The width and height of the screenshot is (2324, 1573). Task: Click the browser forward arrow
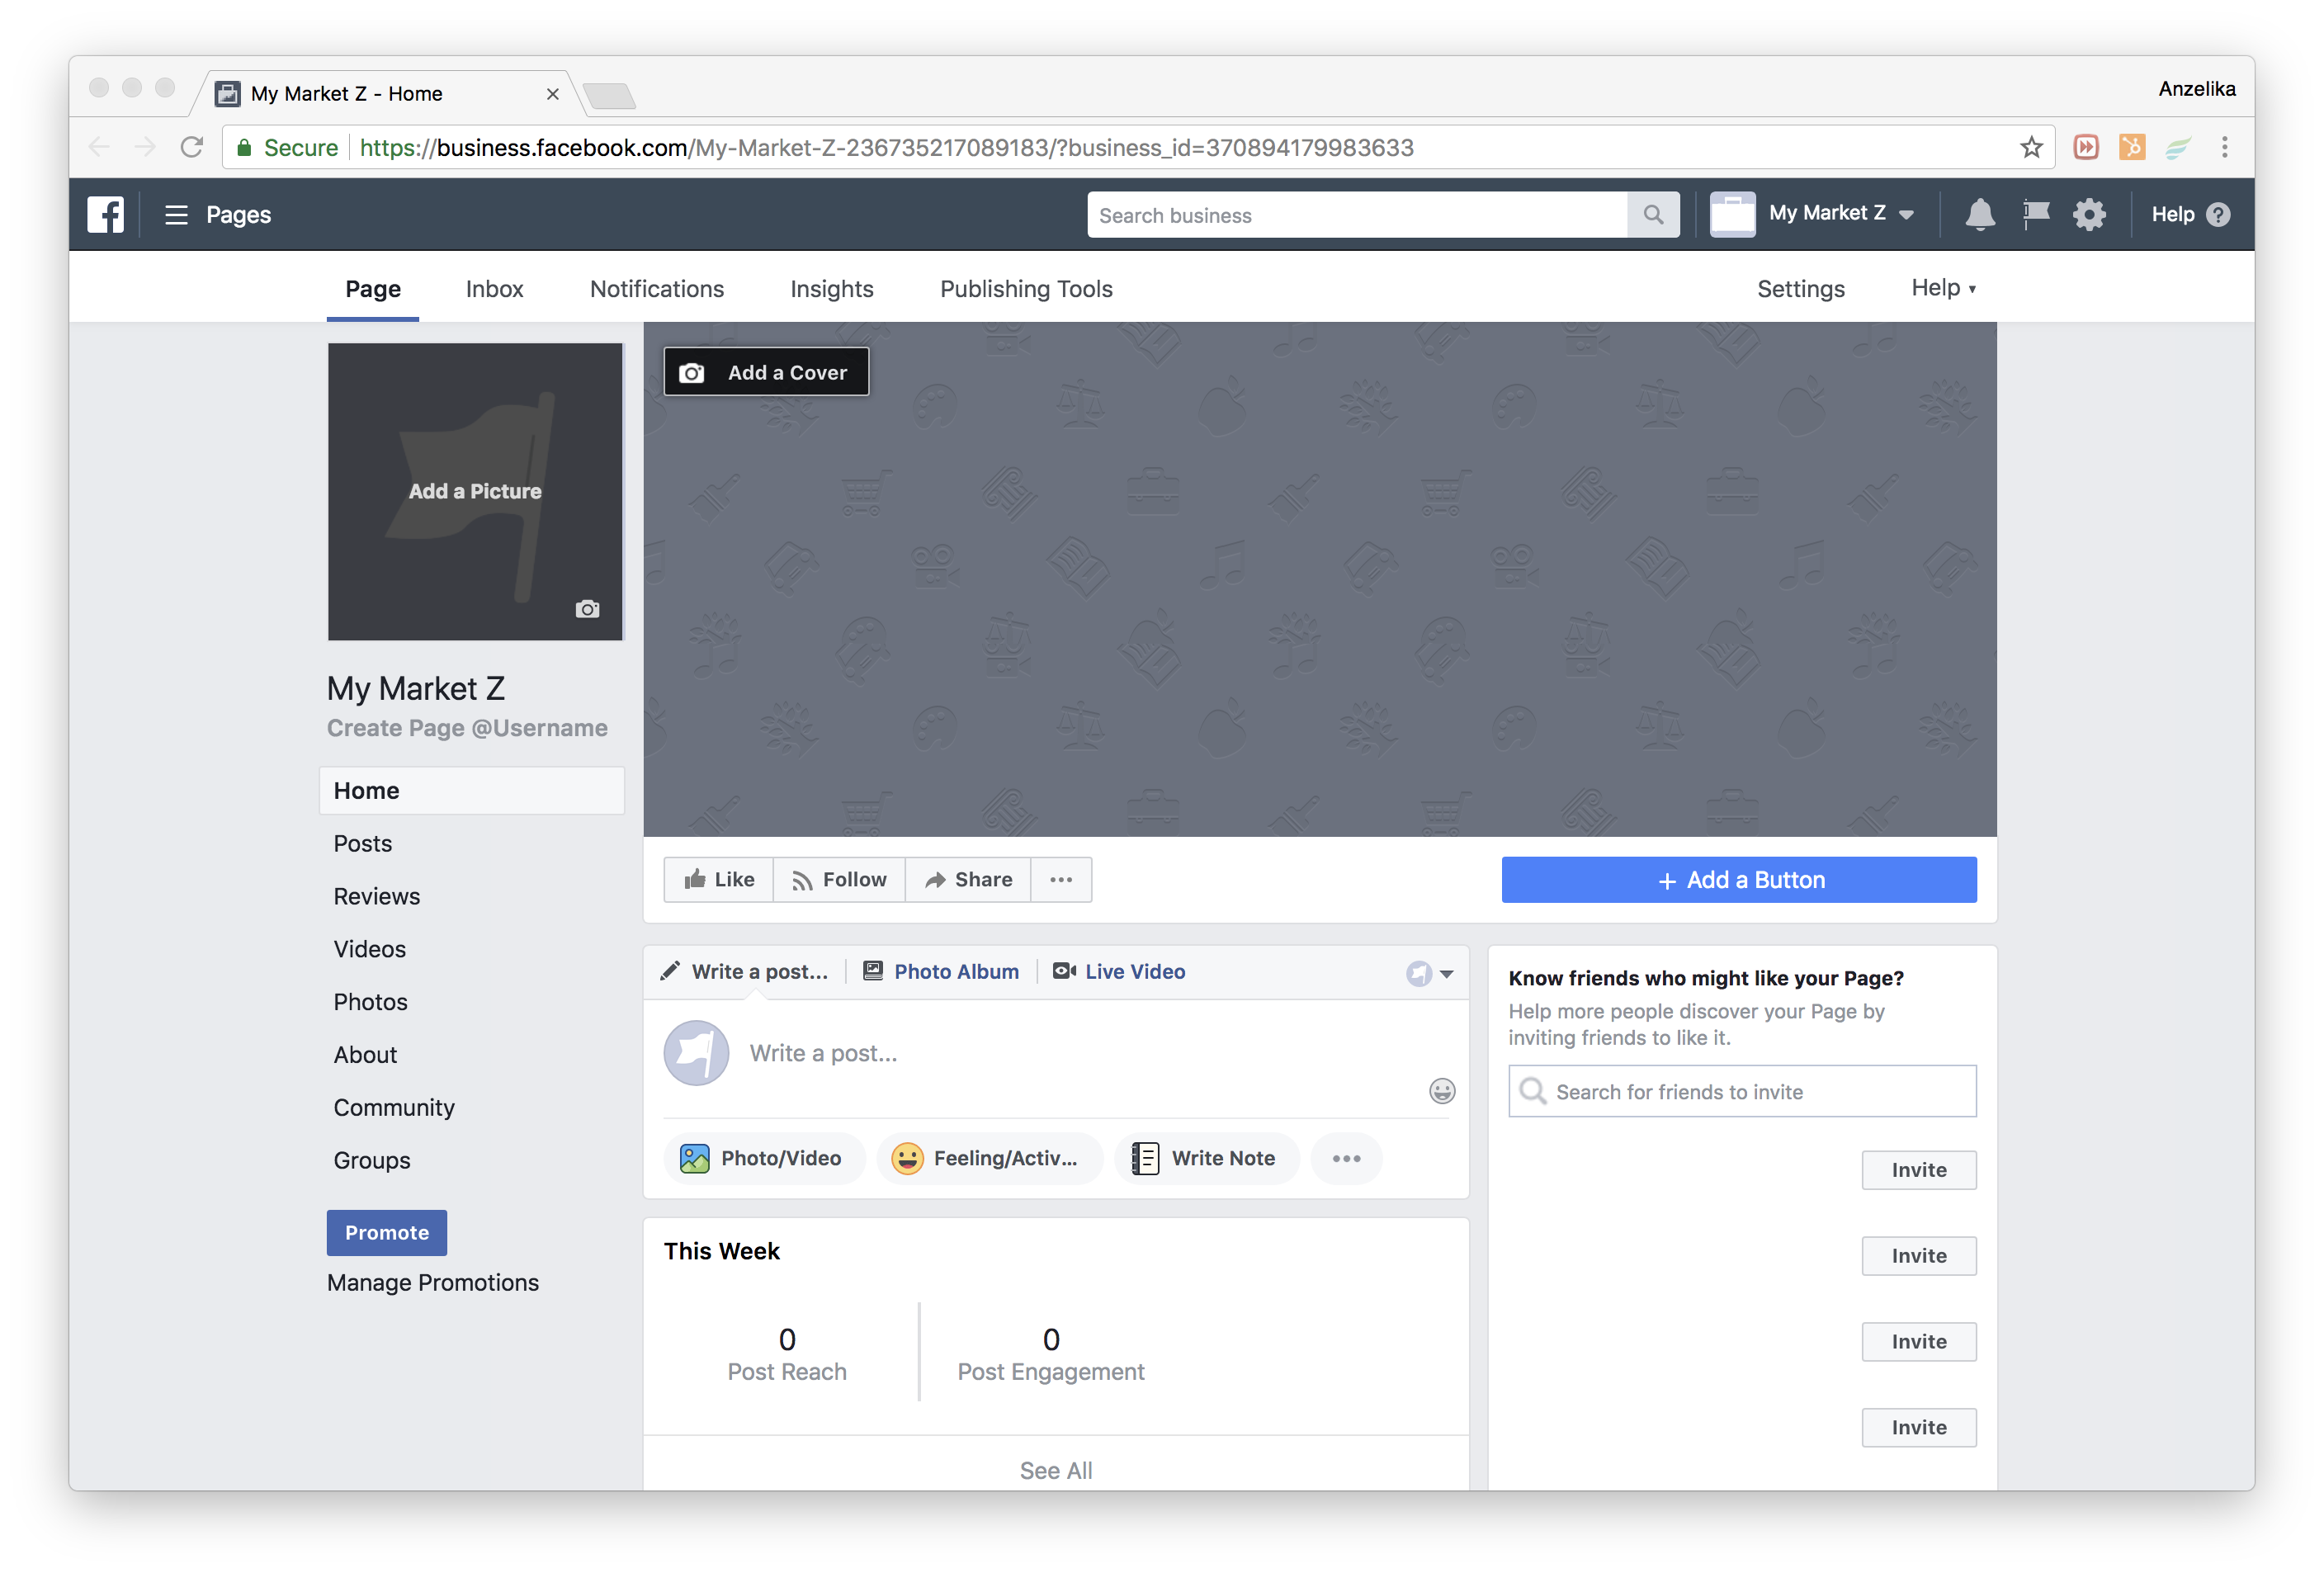145,148
